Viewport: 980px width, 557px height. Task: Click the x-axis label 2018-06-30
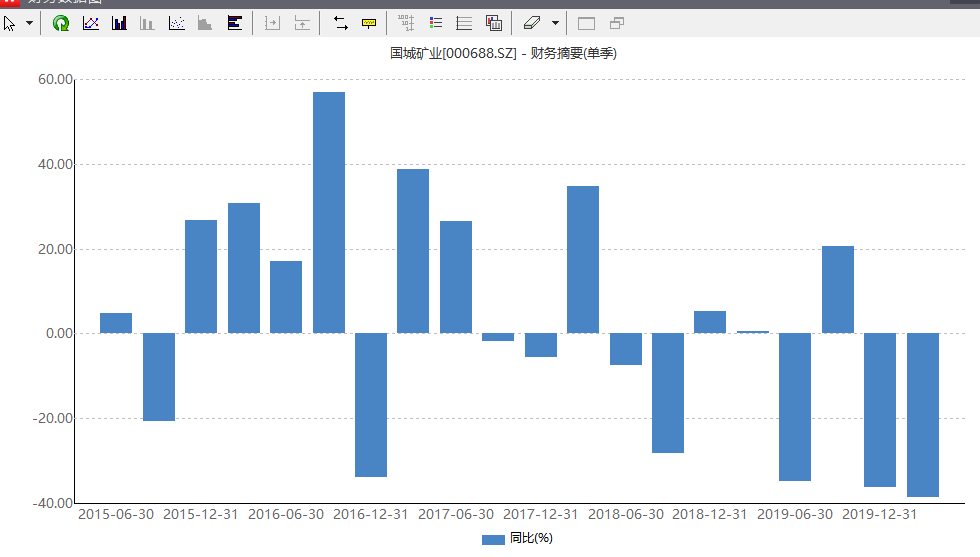pos(626,514)
